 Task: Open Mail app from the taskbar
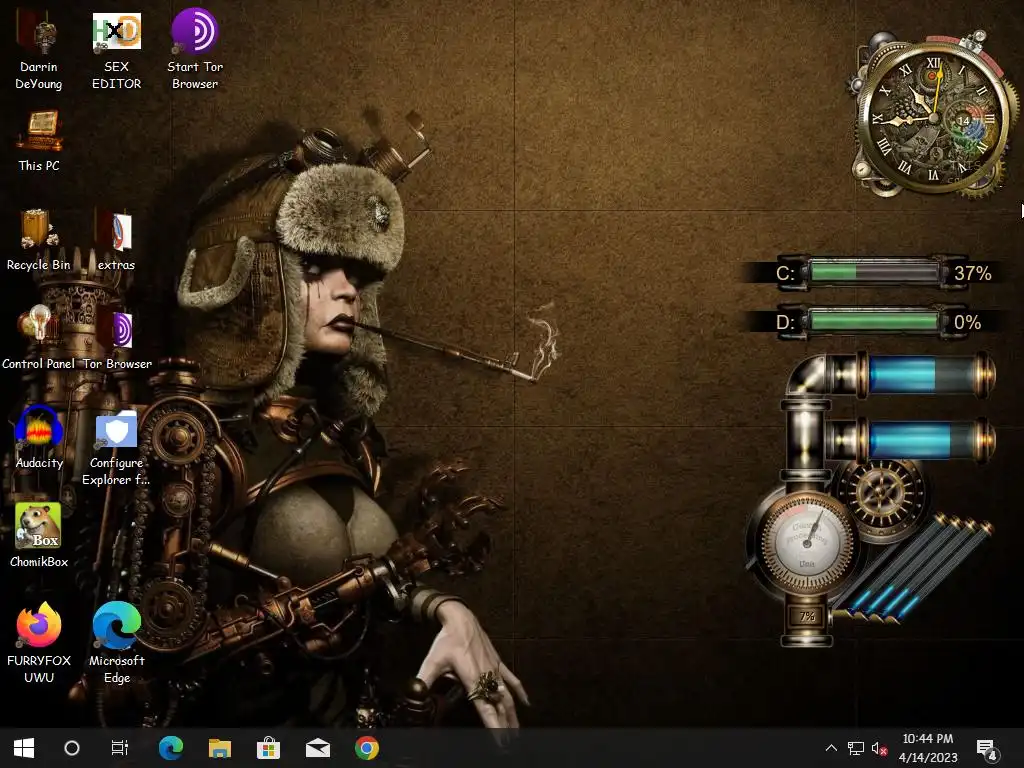click(x=318, y=748)
